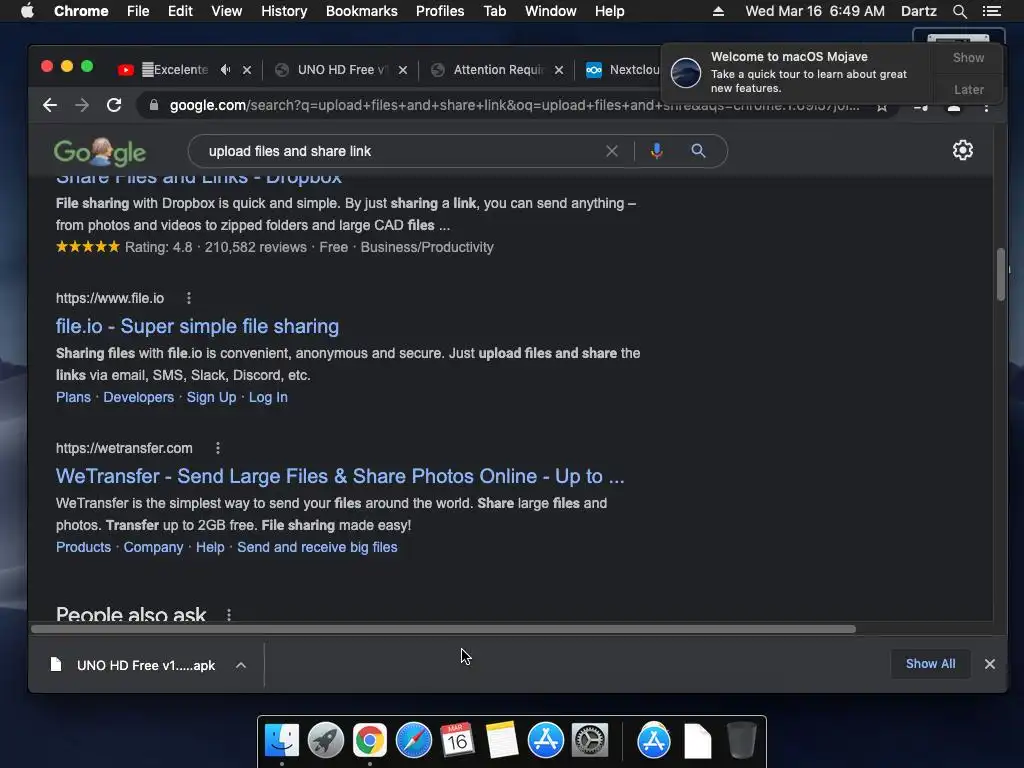Open the Window menu
1024x768 pixels.
(x=551, y=11)
